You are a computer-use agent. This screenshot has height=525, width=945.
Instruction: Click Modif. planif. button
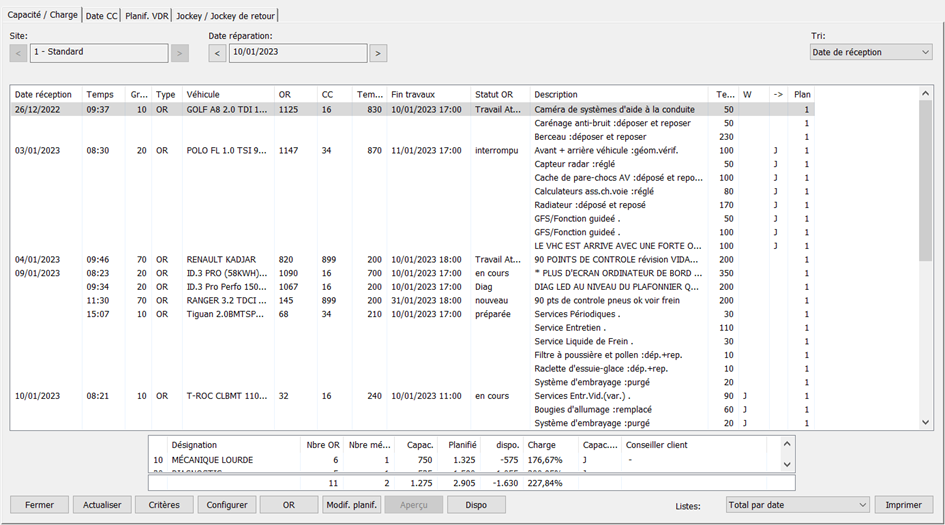tap(351, 505)
